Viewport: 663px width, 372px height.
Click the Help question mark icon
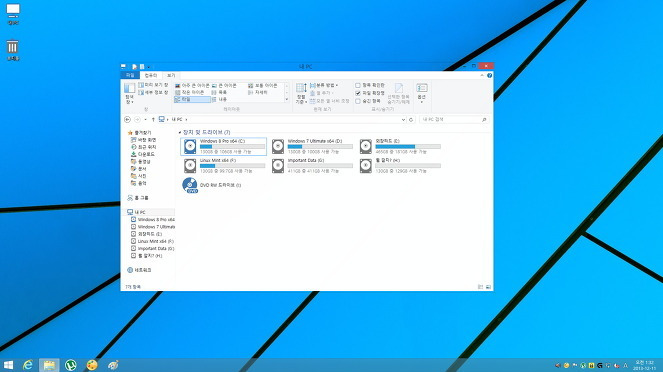pyautogui.click(x=489, y=75)
